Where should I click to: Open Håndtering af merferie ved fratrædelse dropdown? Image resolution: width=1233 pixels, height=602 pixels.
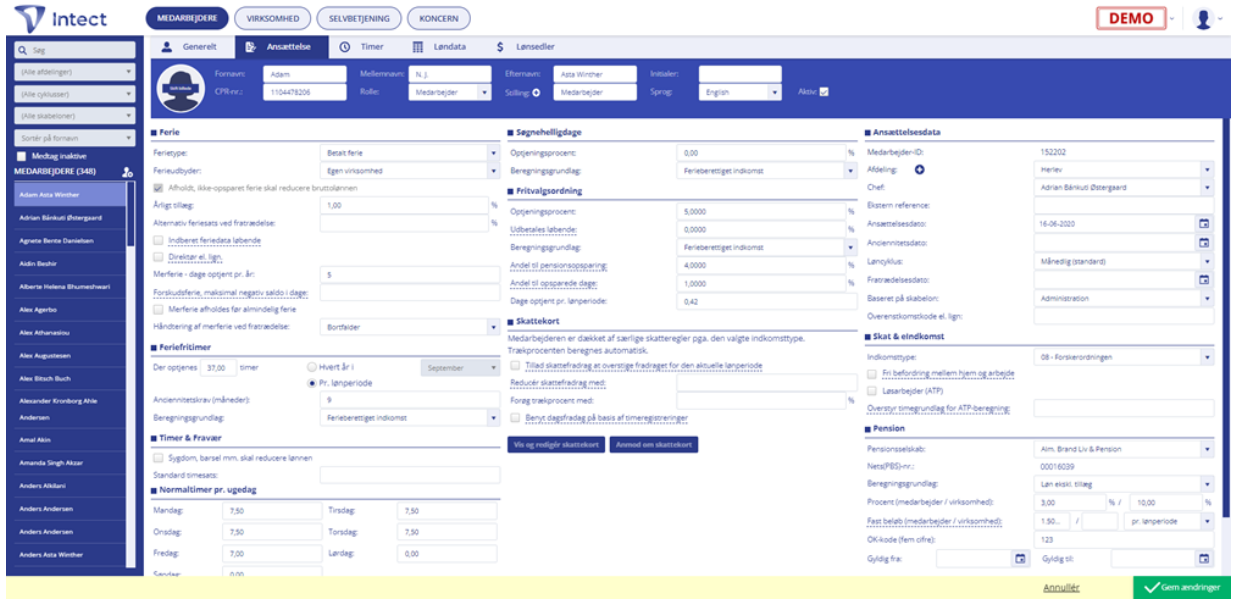tap(410, 326)
